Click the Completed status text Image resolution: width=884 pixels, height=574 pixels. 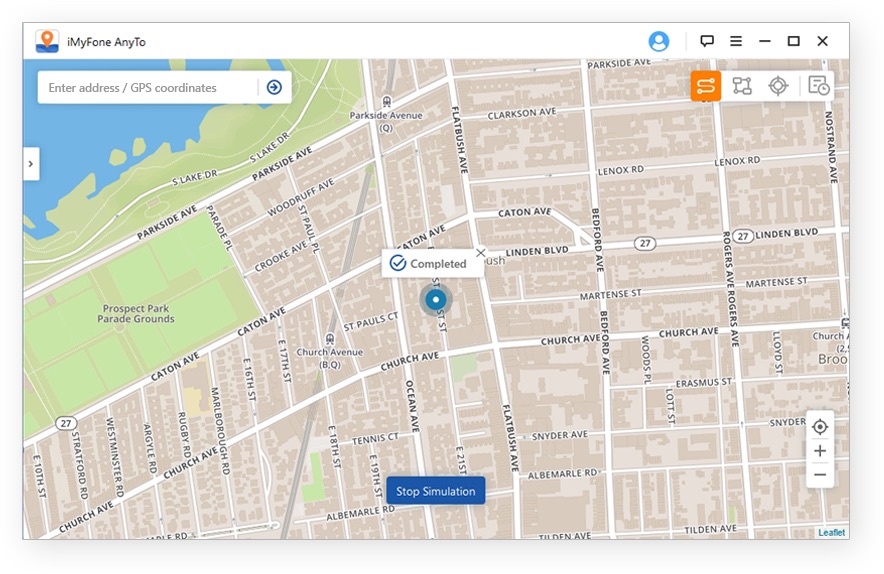(438, 264)
